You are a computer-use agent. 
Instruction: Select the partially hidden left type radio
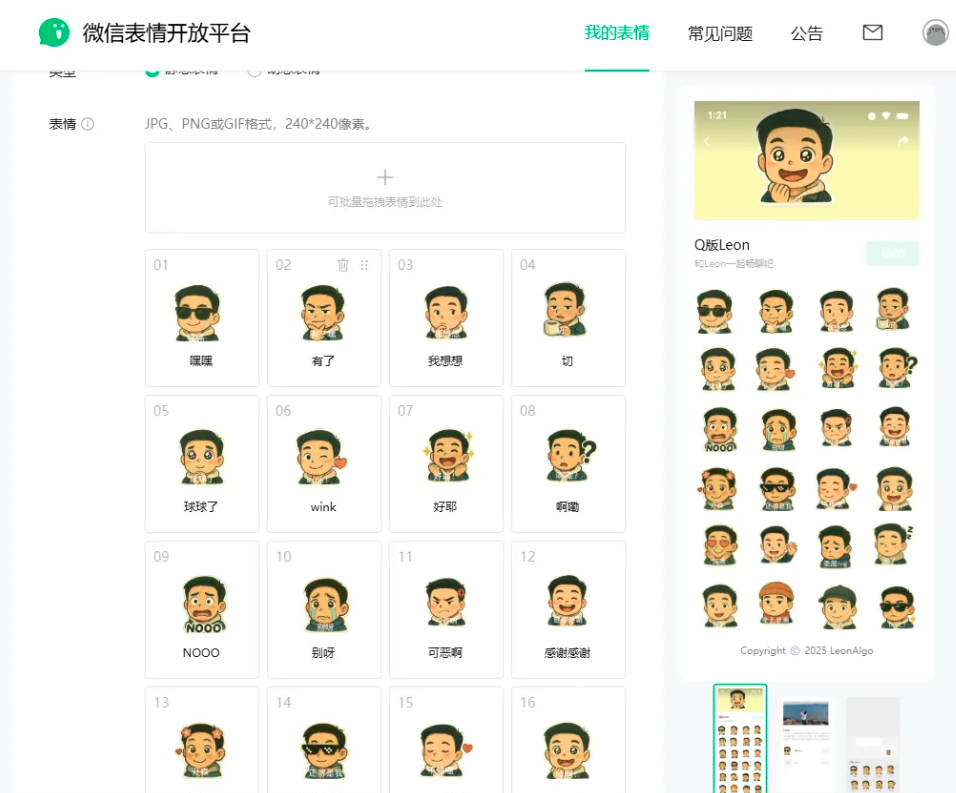pos(152,72)
